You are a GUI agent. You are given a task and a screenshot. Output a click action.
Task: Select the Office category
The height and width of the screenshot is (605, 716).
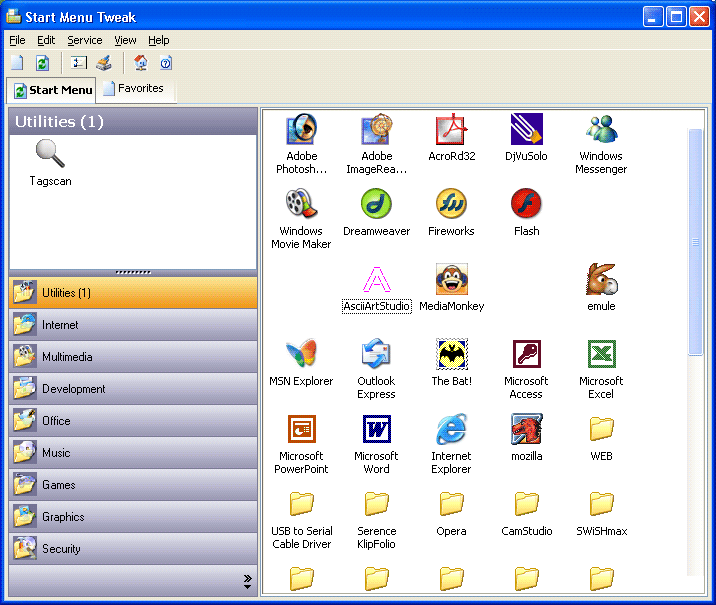pyautogui.click(x=133, y=421)
